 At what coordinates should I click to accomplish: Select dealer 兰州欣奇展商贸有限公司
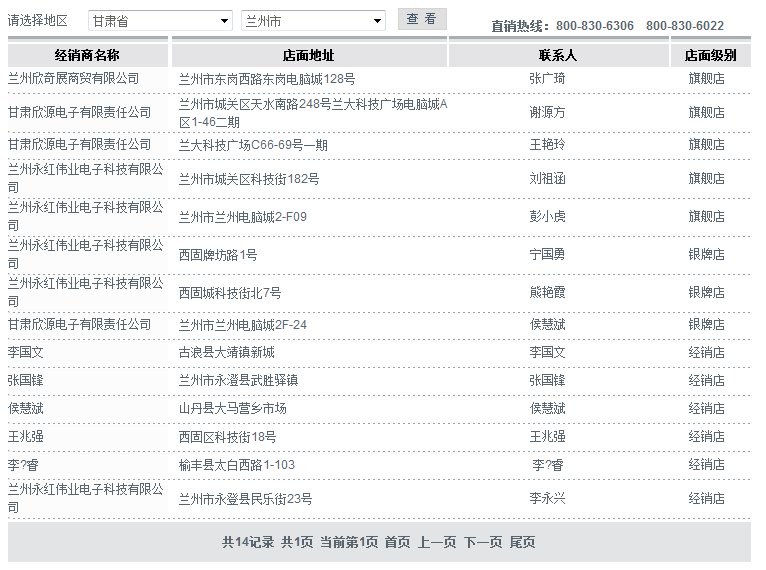(73, 78)
